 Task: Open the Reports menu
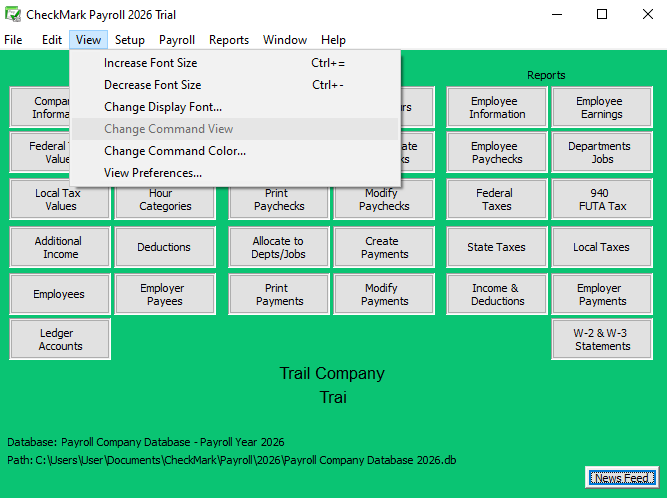point(229,40)
